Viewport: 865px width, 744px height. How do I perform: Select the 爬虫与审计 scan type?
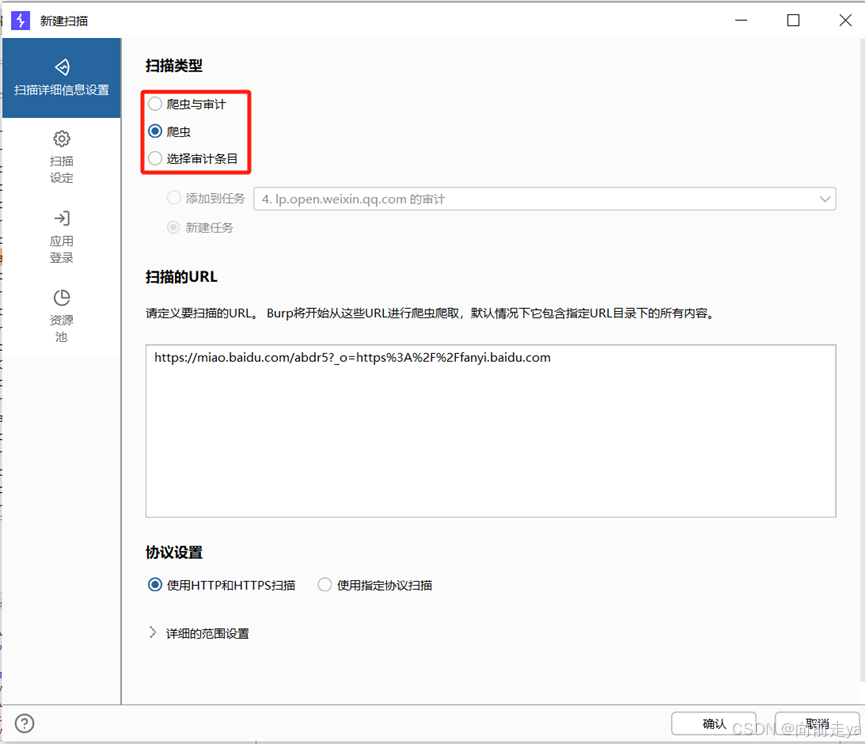tap(188, 104)
